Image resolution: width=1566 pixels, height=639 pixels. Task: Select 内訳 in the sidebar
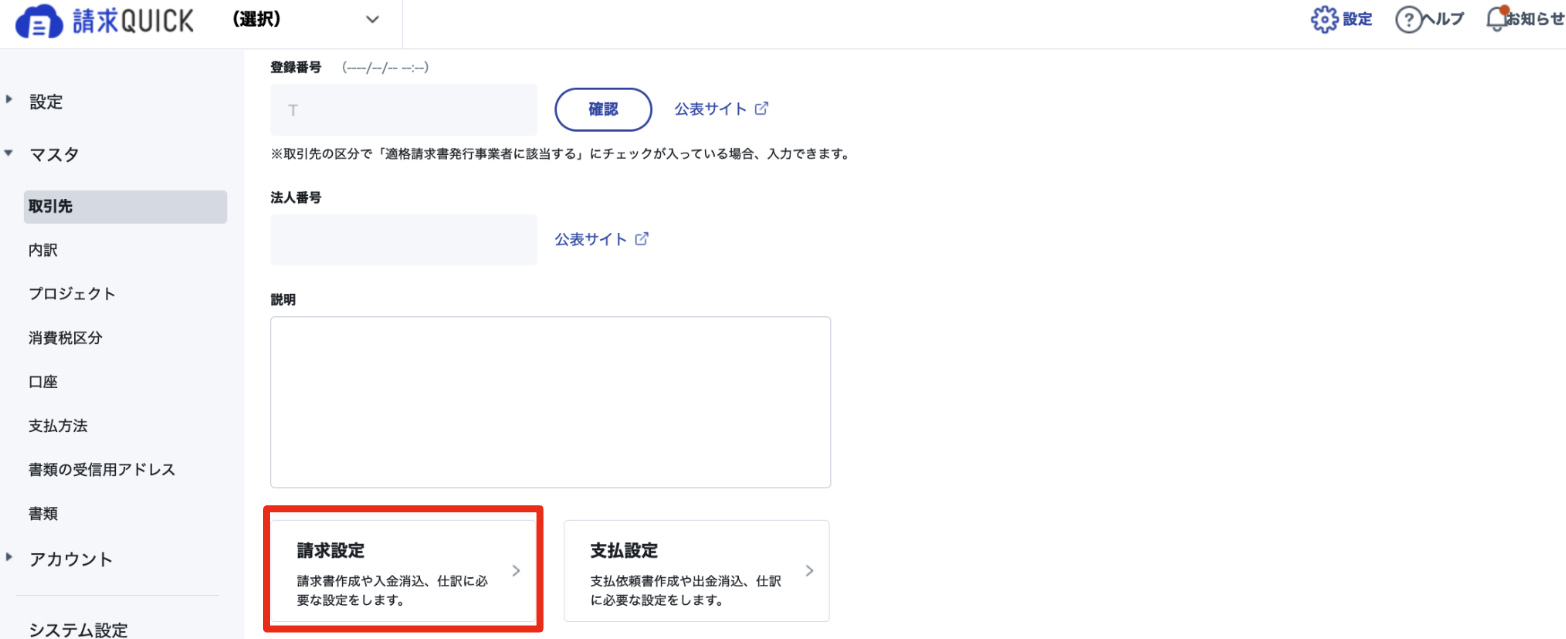(x=44, y=250)
